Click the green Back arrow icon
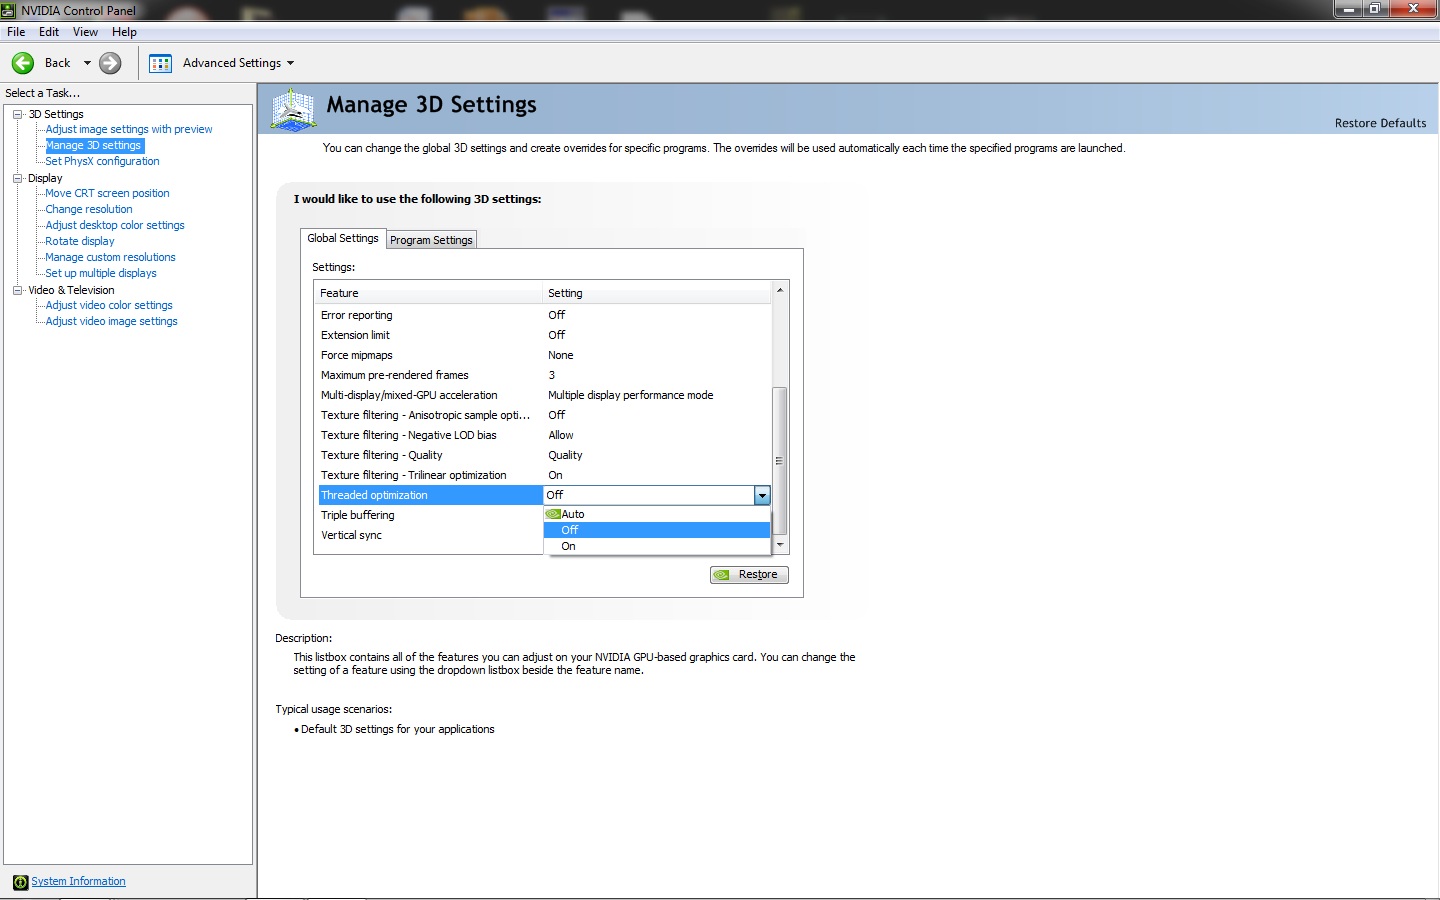 tap(23, 63)
